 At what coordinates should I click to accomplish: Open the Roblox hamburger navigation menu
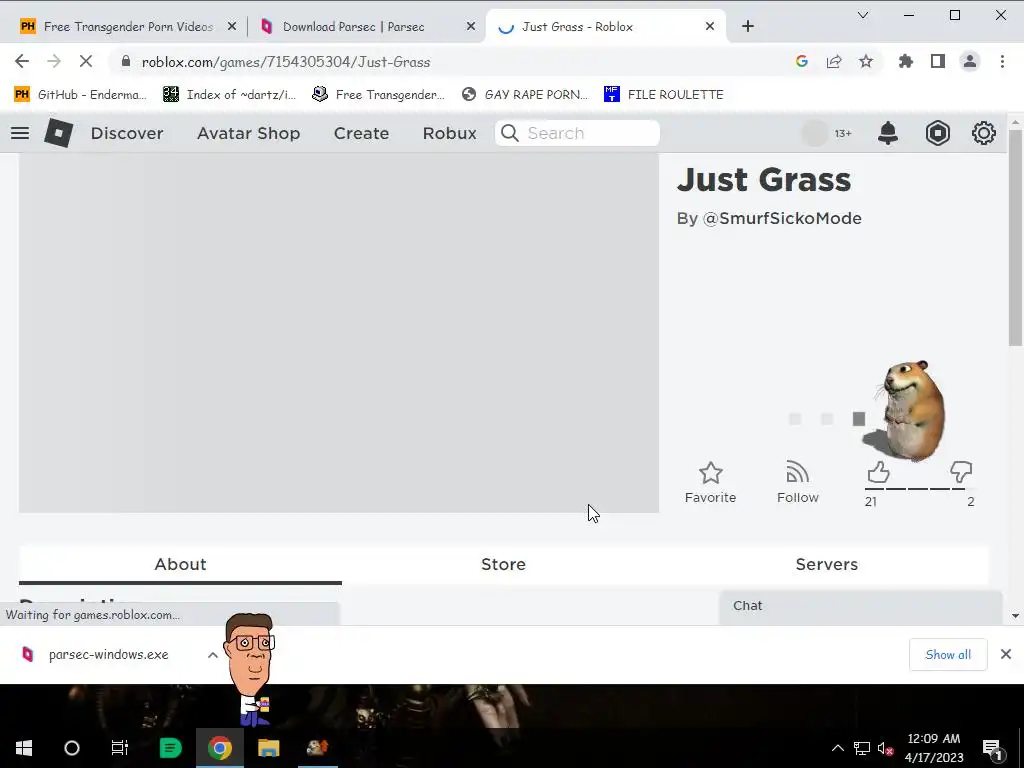(x=20, y=133)
